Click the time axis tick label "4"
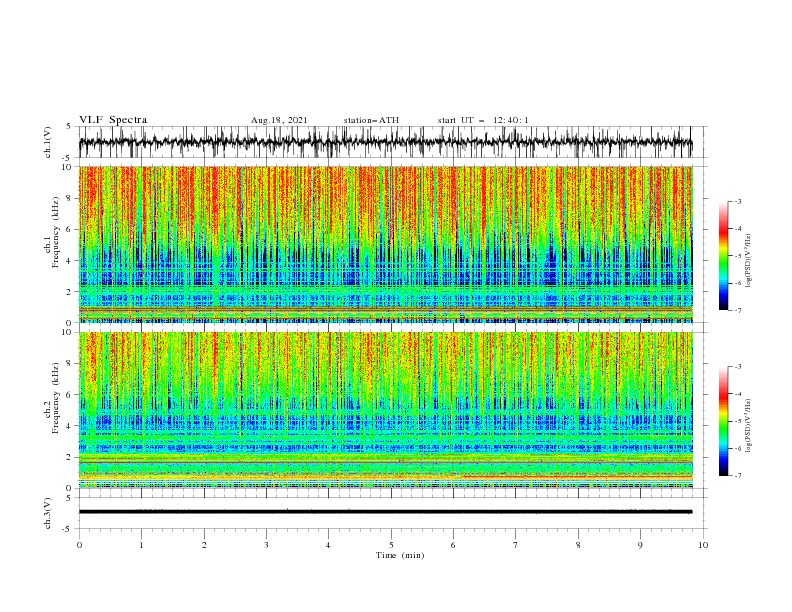Screen dimensions: 792x612 [x=328, y=545]
